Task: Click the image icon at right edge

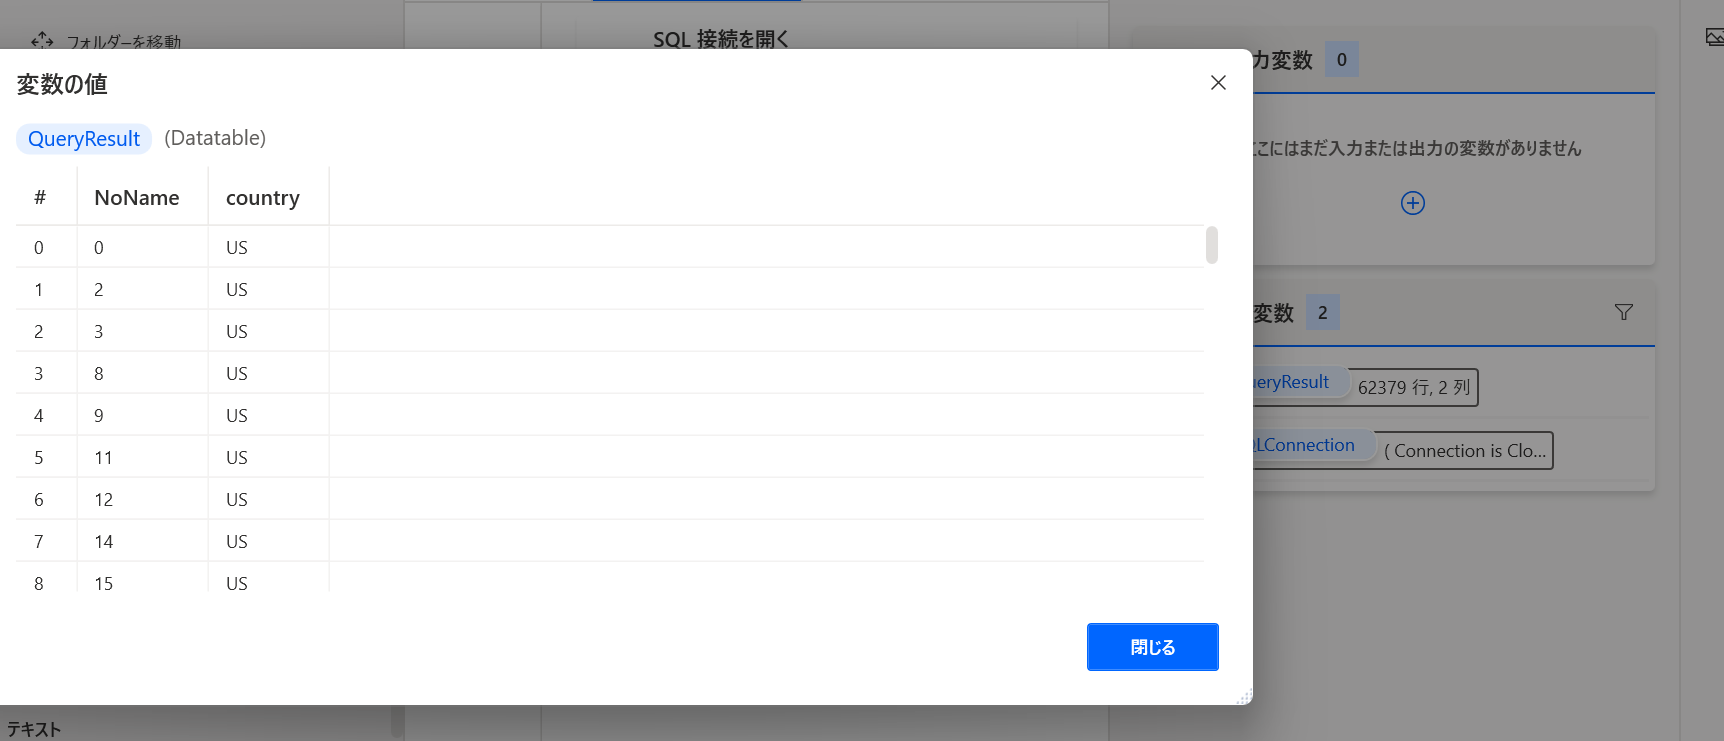Action: click(1714, 38)
